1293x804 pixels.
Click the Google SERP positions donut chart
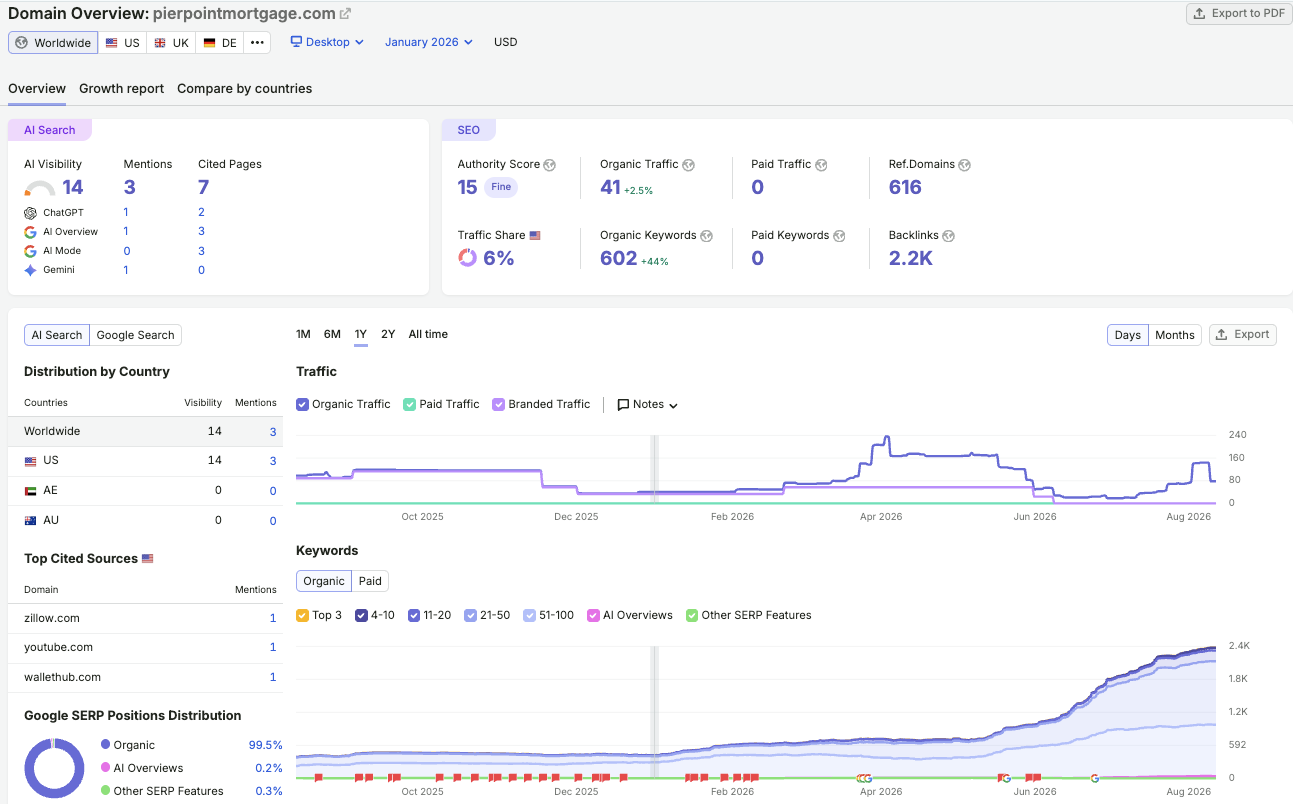[x=54, y=768]
